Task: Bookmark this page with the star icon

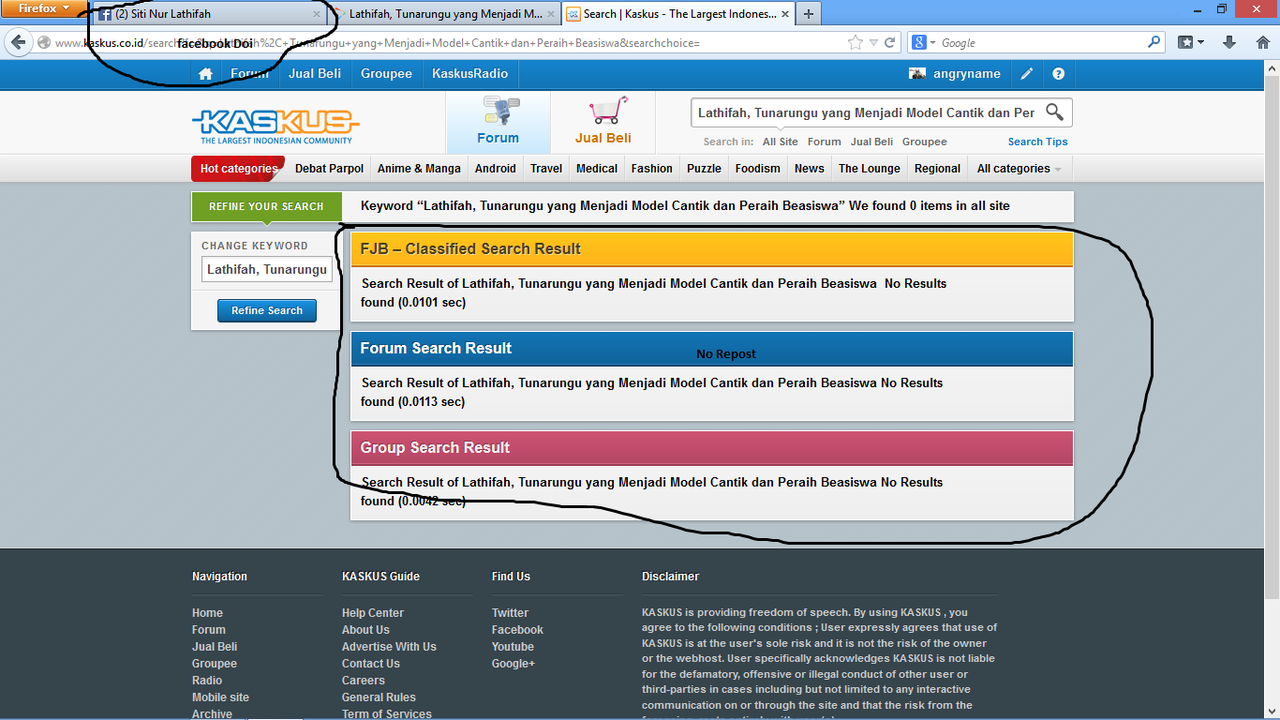Action: click(855, 43)
